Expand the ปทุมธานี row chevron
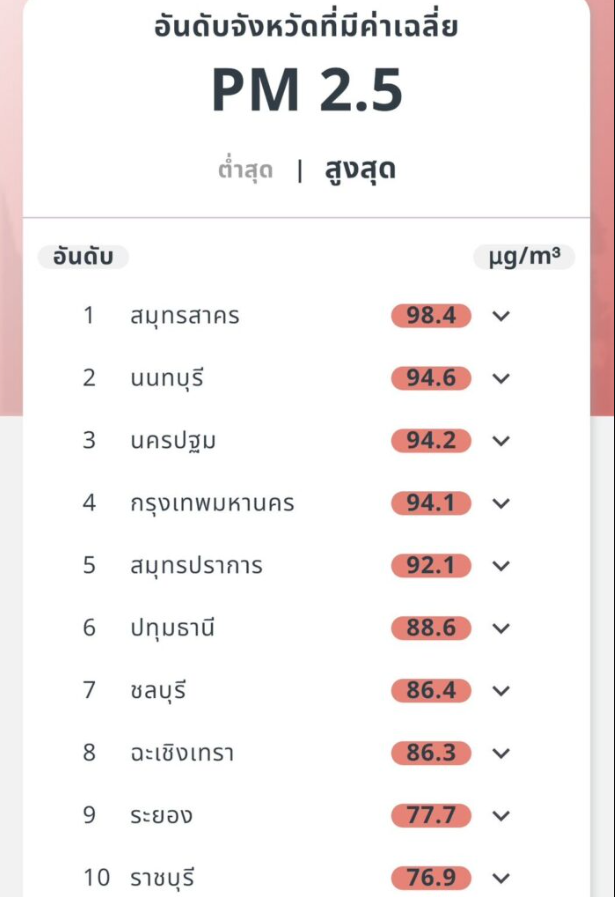Screen dimensions: 615x897 [502, 628]
